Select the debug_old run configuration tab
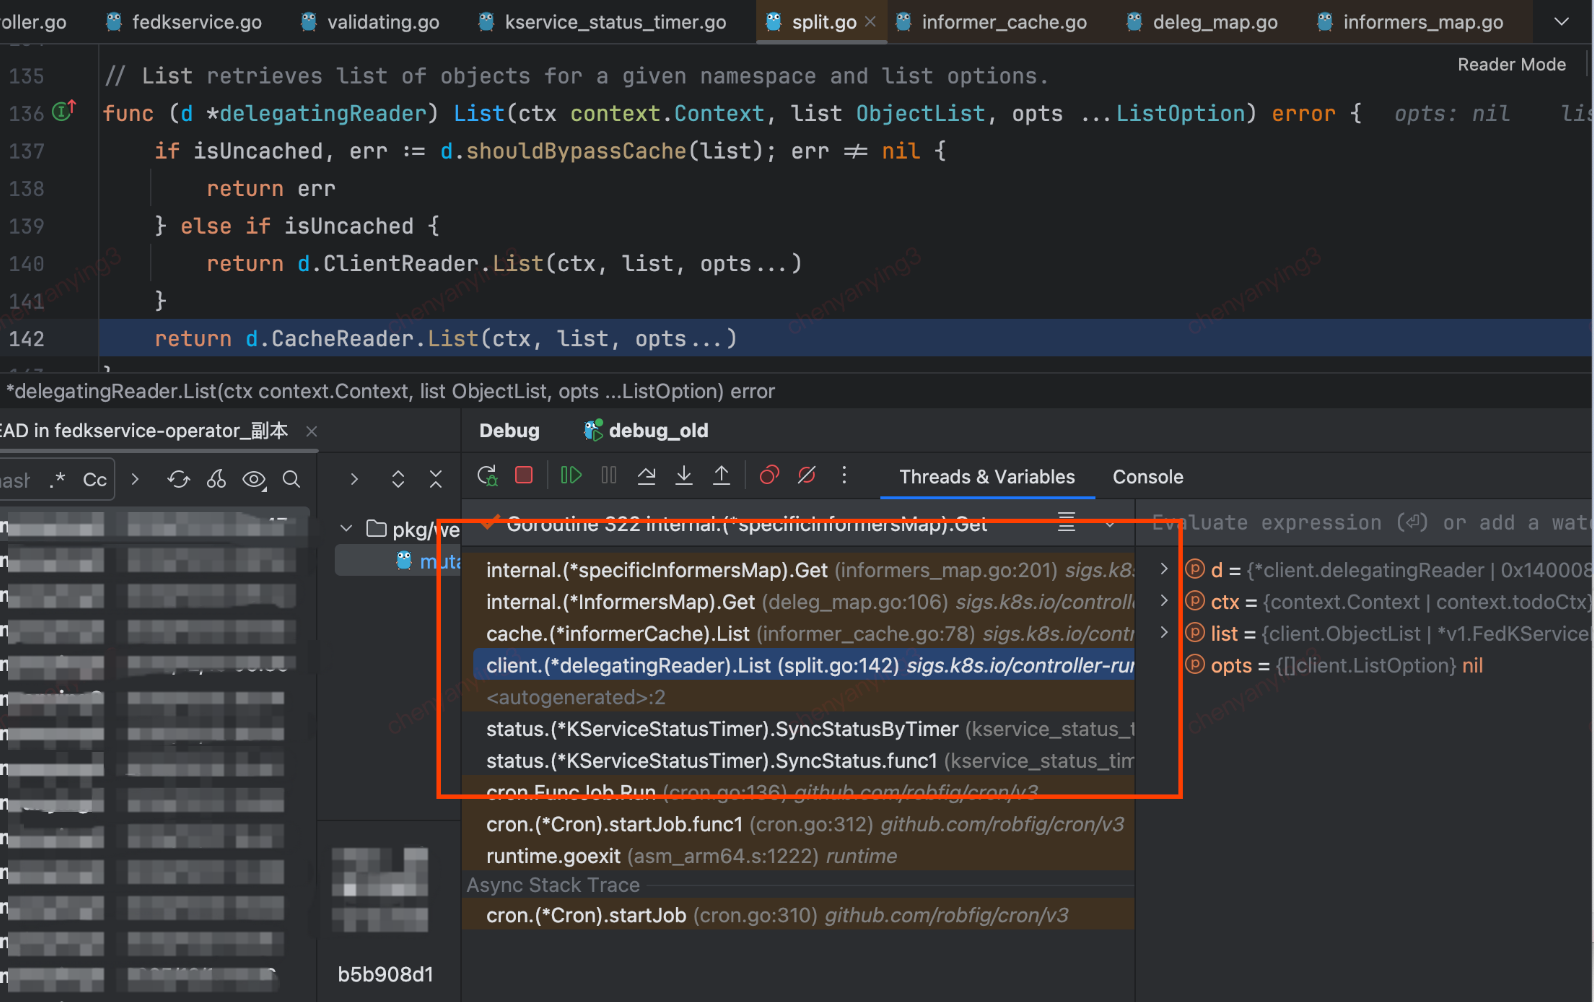This screenshot has width=1594, height=1002. (646, 431)
